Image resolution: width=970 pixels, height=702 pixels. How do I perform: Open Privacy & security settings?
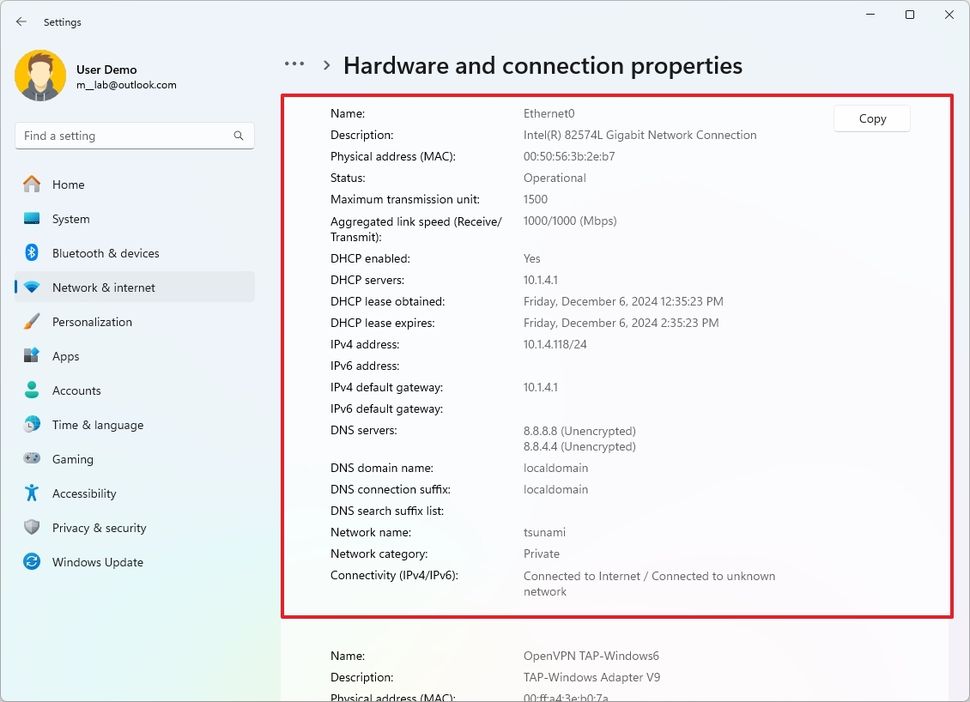(x=98, y=528)
